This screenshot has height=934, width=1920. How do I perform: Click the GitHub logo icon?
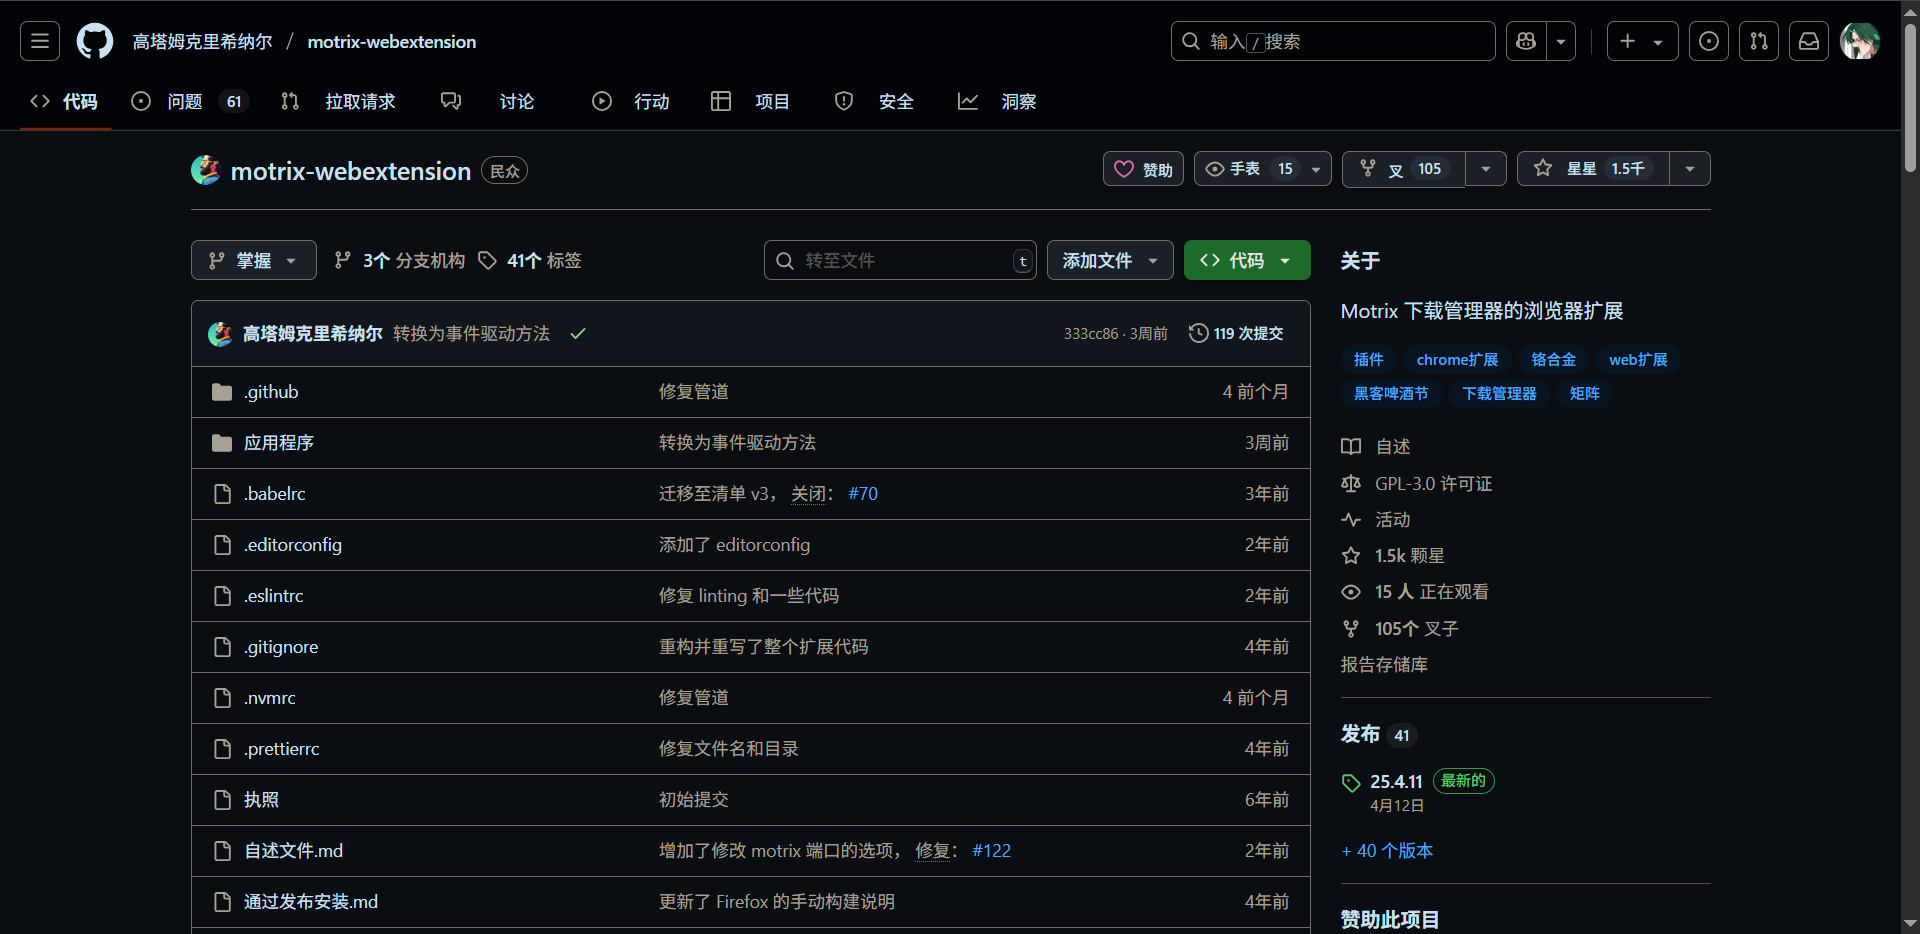(94, 41)
